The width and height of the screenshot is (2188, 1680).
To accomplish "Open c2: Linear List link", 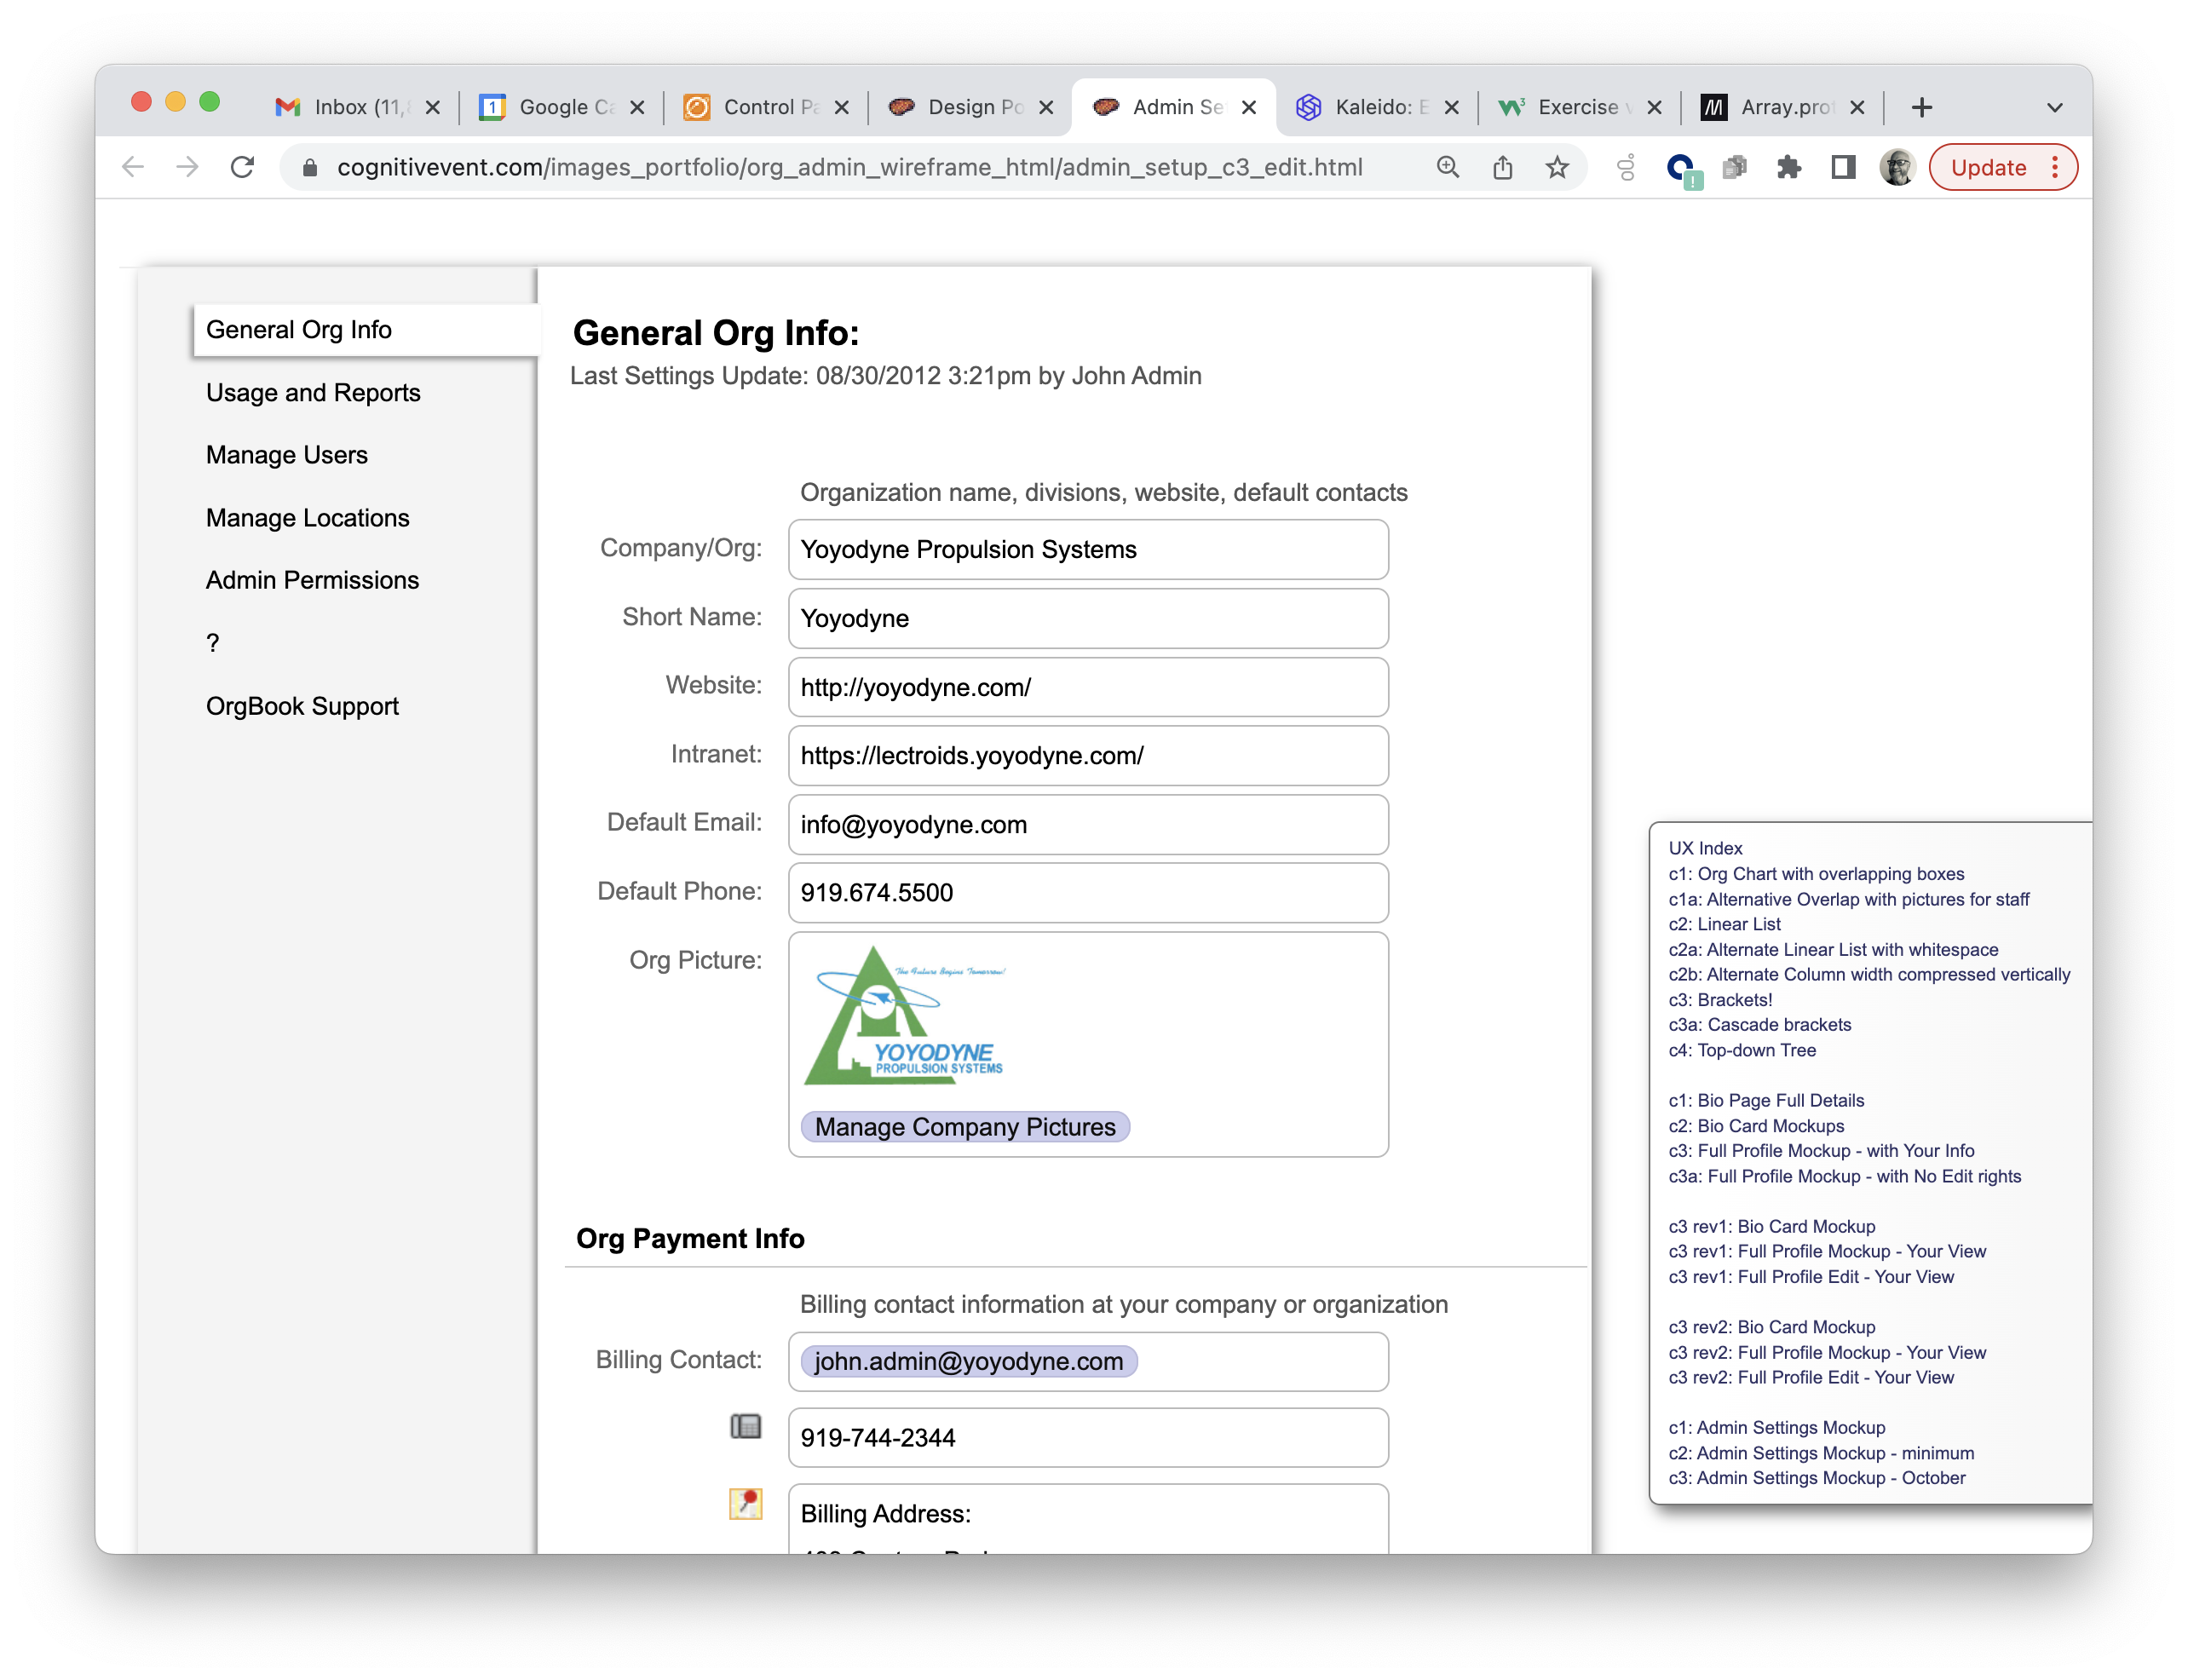I will click(x=1724, y=924).
